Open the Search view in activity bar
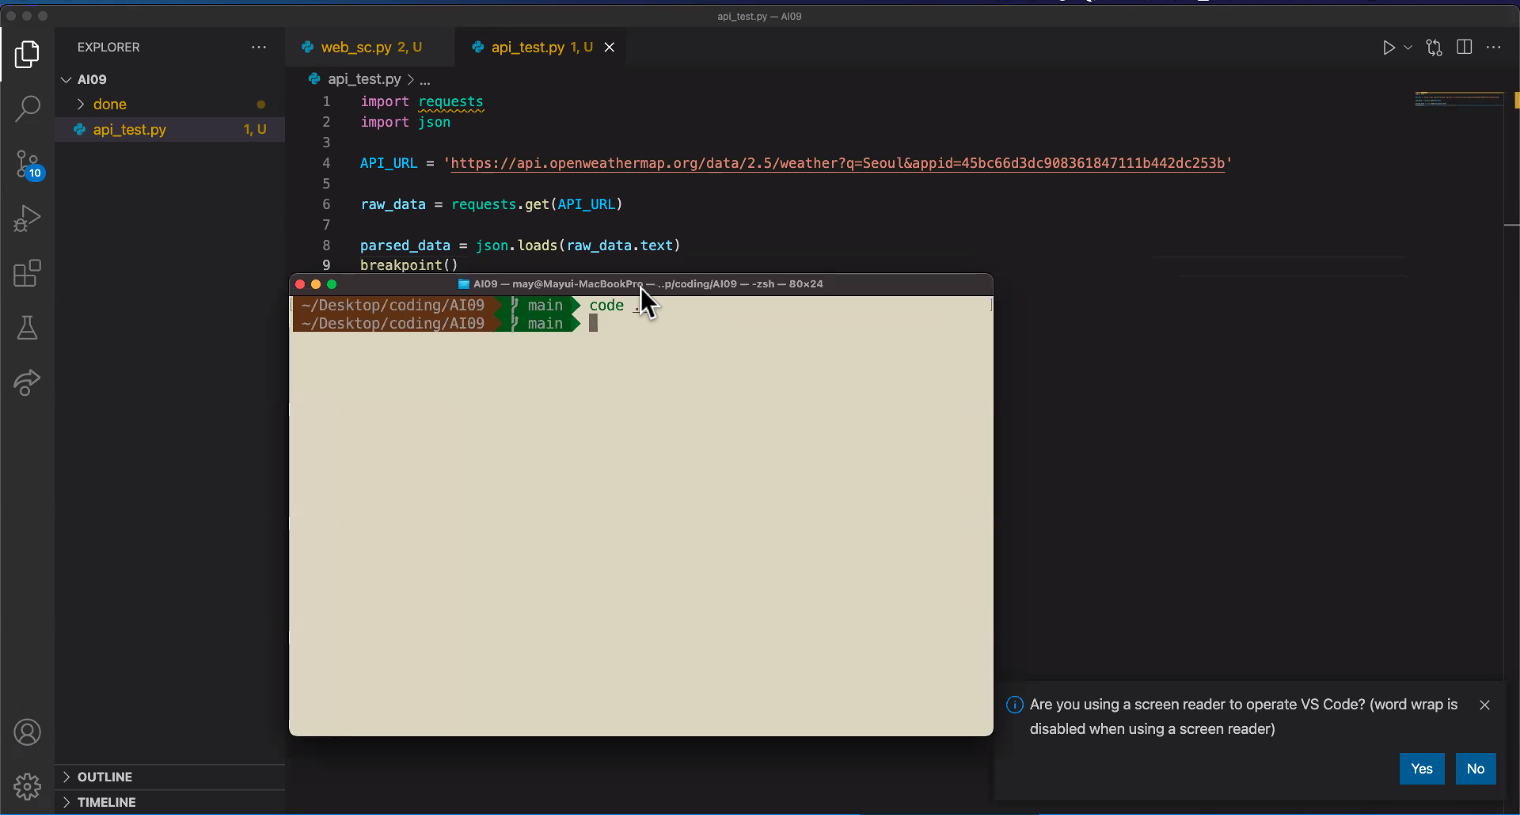The height and width of the screenshot is (815, 1520). click(27, 108)
